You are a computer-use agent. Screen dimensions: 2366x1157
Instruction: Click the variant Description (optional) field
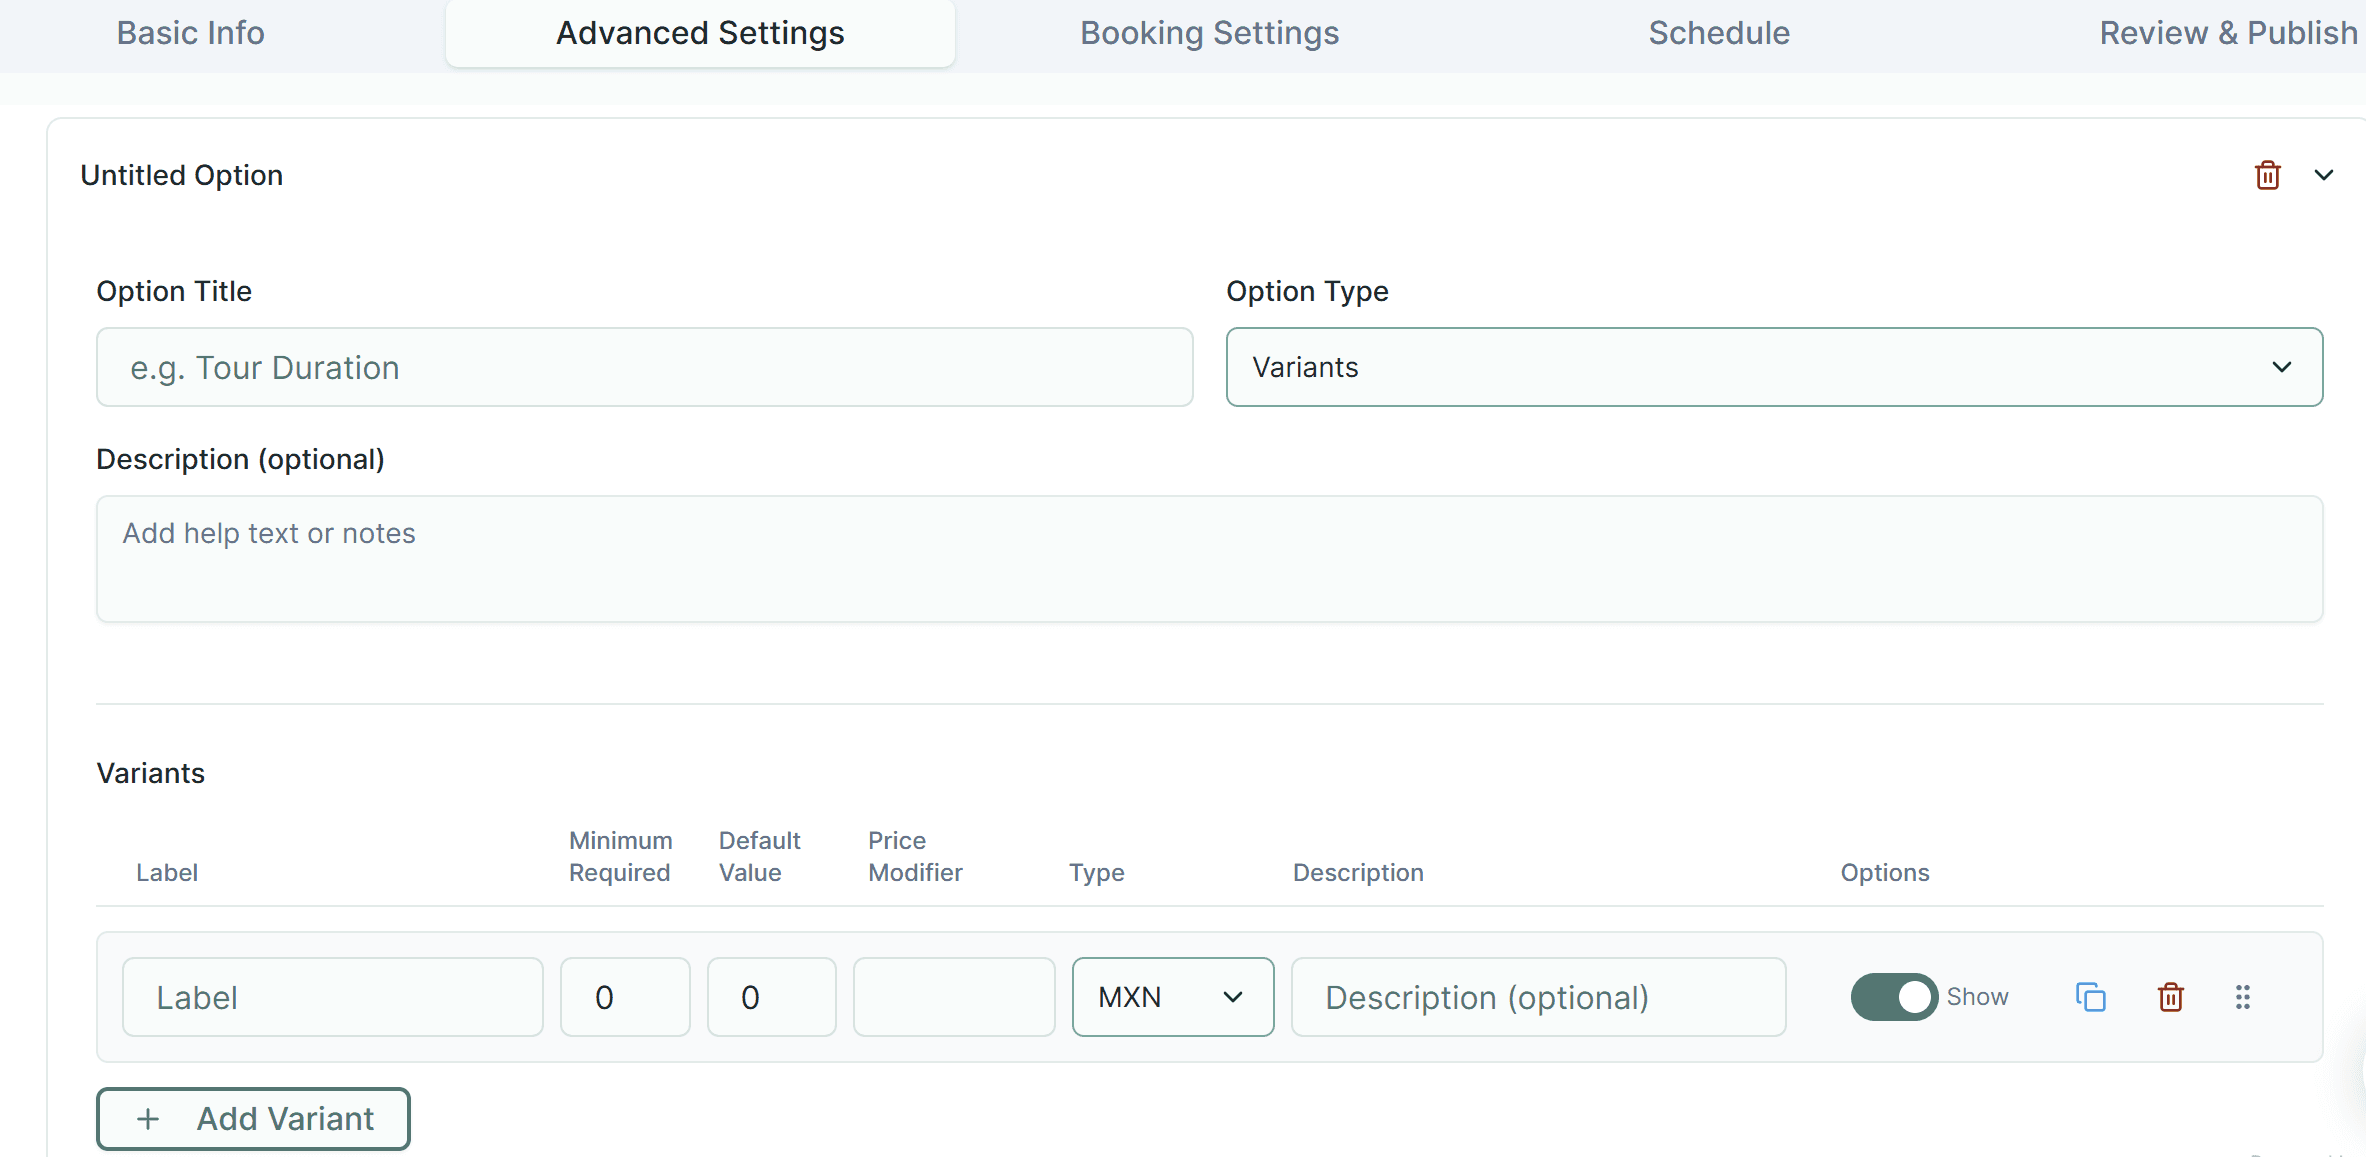click(1538, 997)
